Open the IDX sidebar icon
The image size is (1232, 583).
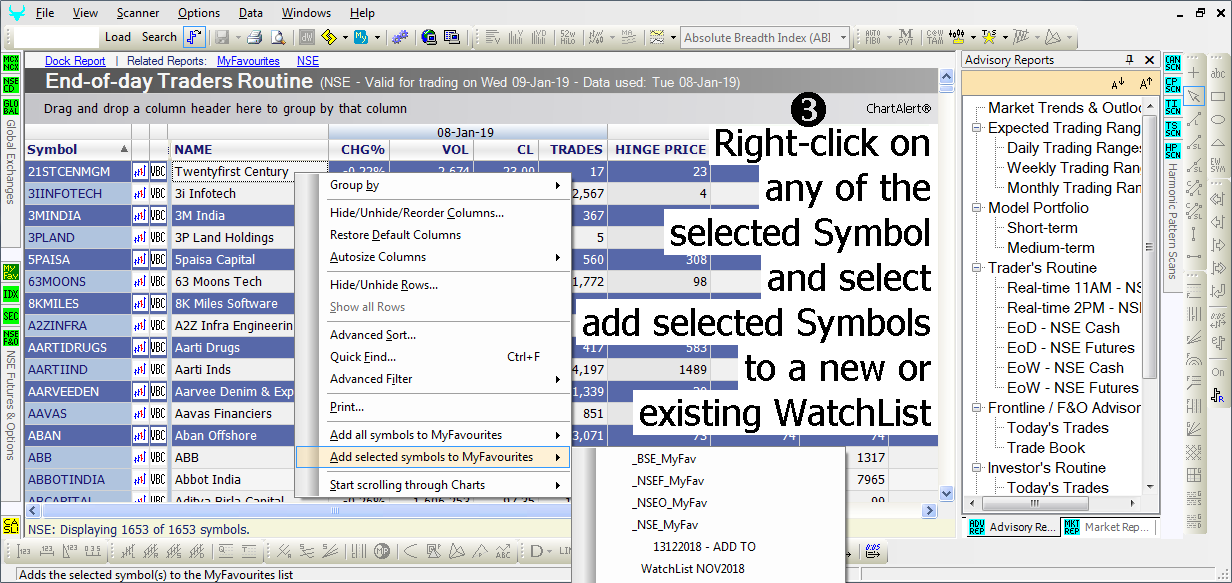[11, 294]
